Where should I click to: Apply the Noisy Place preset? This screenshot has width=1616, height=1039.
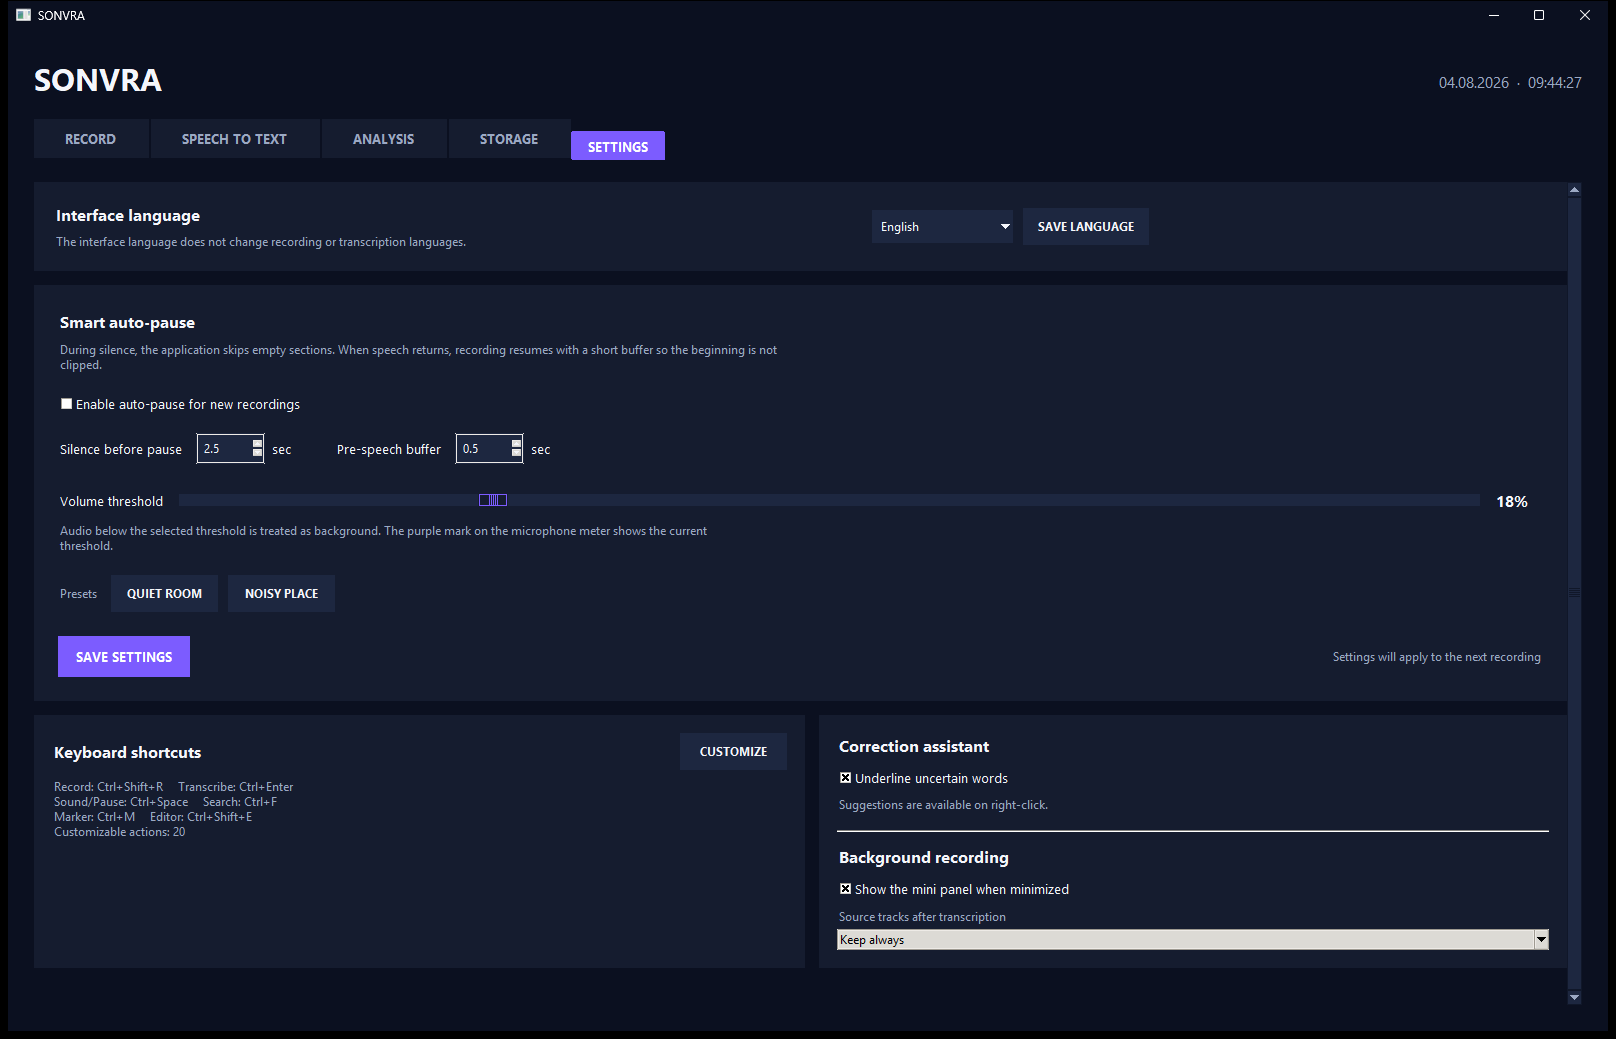tap(282, 594)
